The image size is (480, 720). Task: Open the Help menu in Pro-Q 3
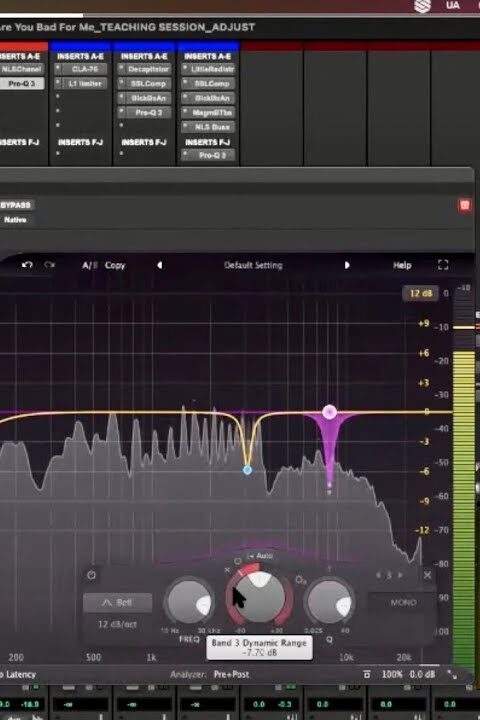tap(402, 265)
